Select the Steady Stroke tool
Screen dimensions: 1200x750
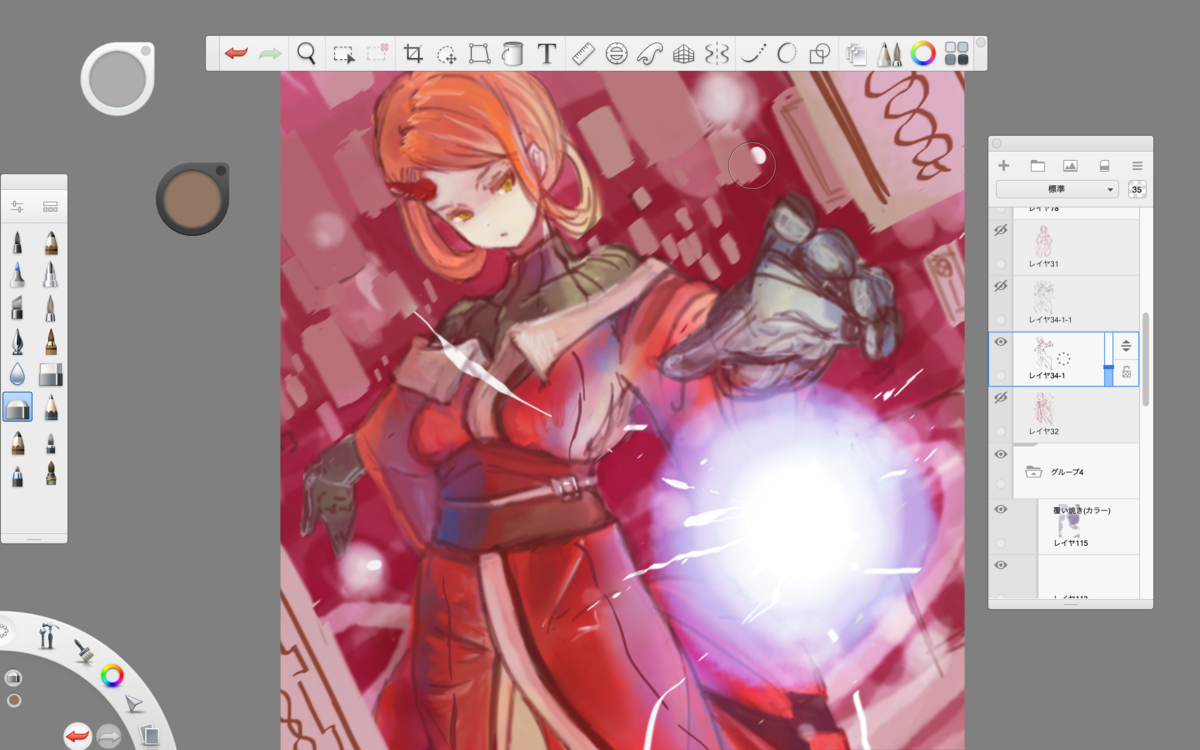[x=753, y=53]
